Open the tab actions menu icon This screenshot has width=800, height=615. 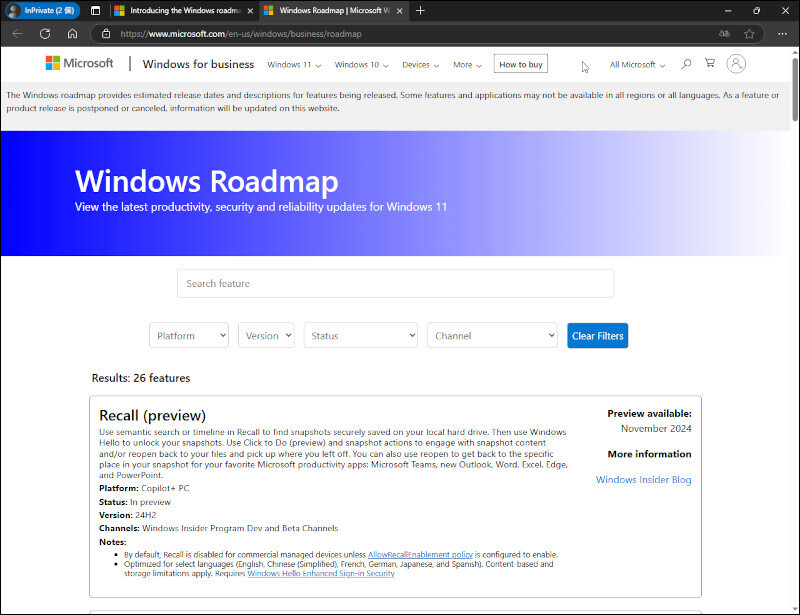95,11
